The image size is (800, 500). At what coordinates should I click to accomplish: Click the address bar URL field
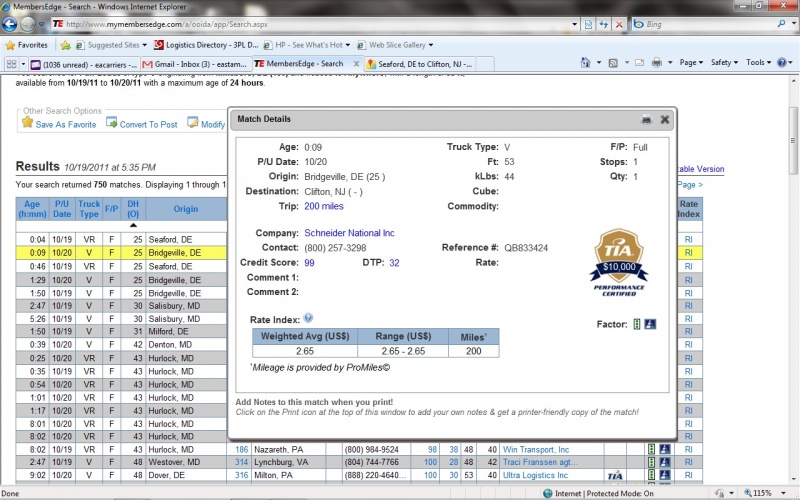click(x=311, y=24)
